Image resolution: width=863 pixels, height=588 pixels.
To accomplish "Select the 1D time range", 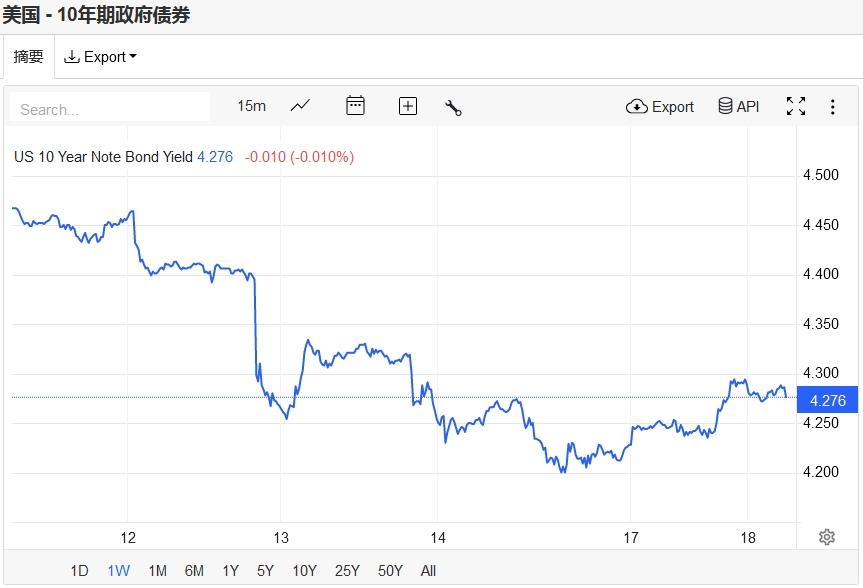I will pos(79,571).
